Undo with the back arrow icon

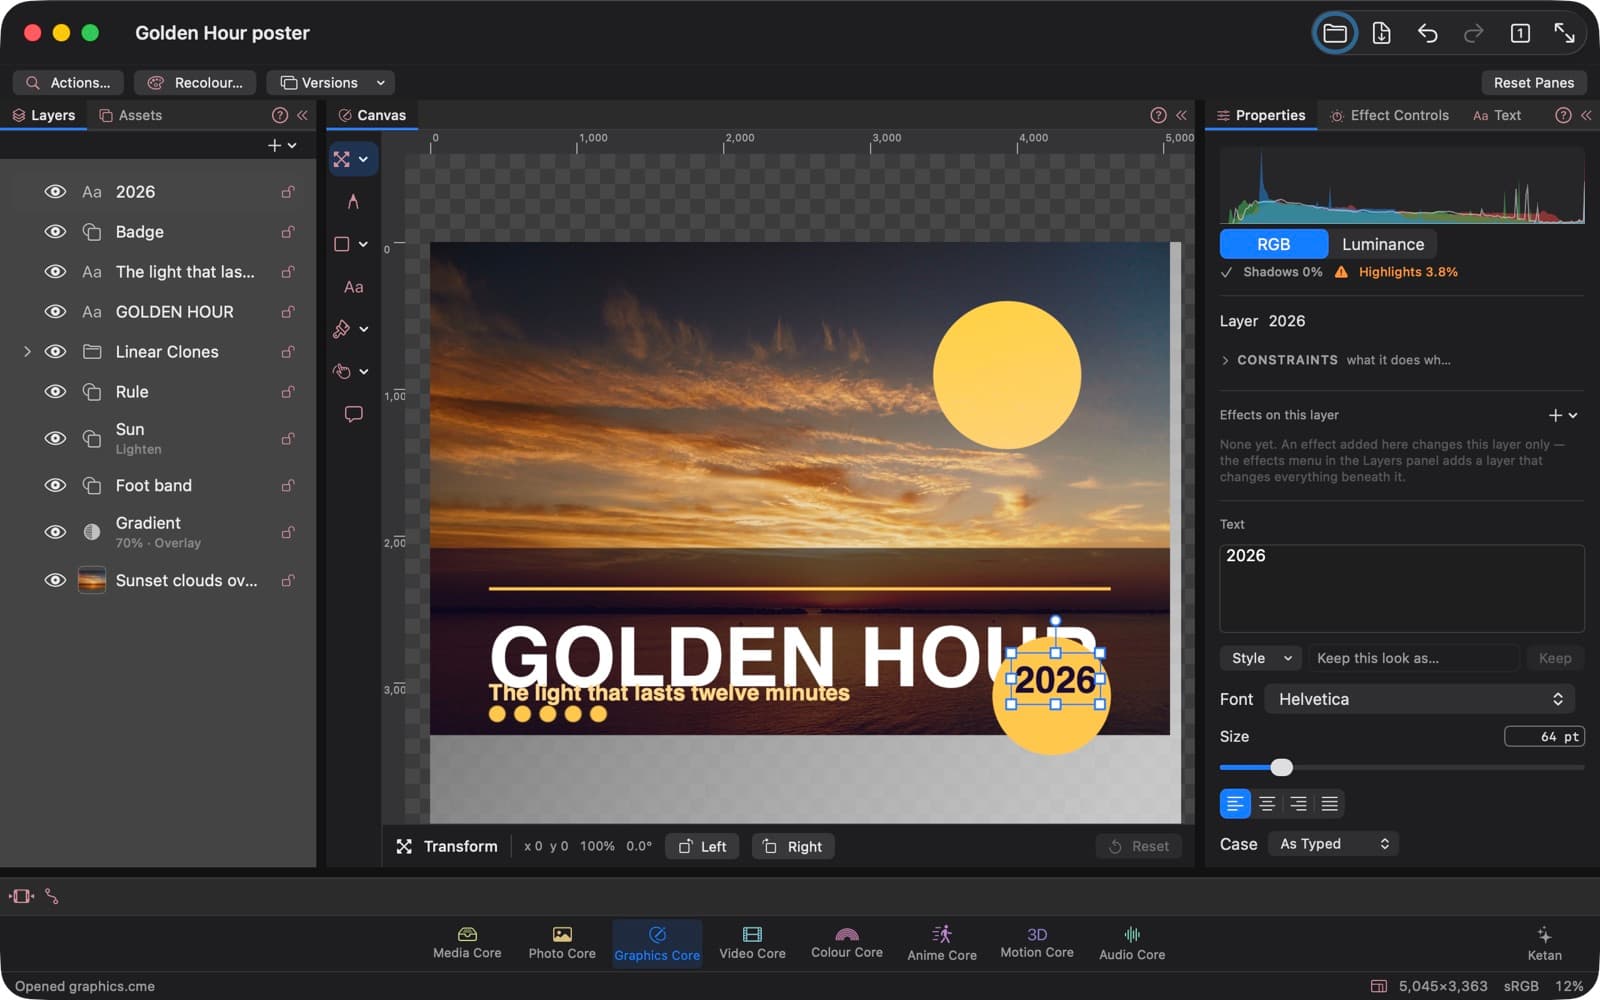1427,33
